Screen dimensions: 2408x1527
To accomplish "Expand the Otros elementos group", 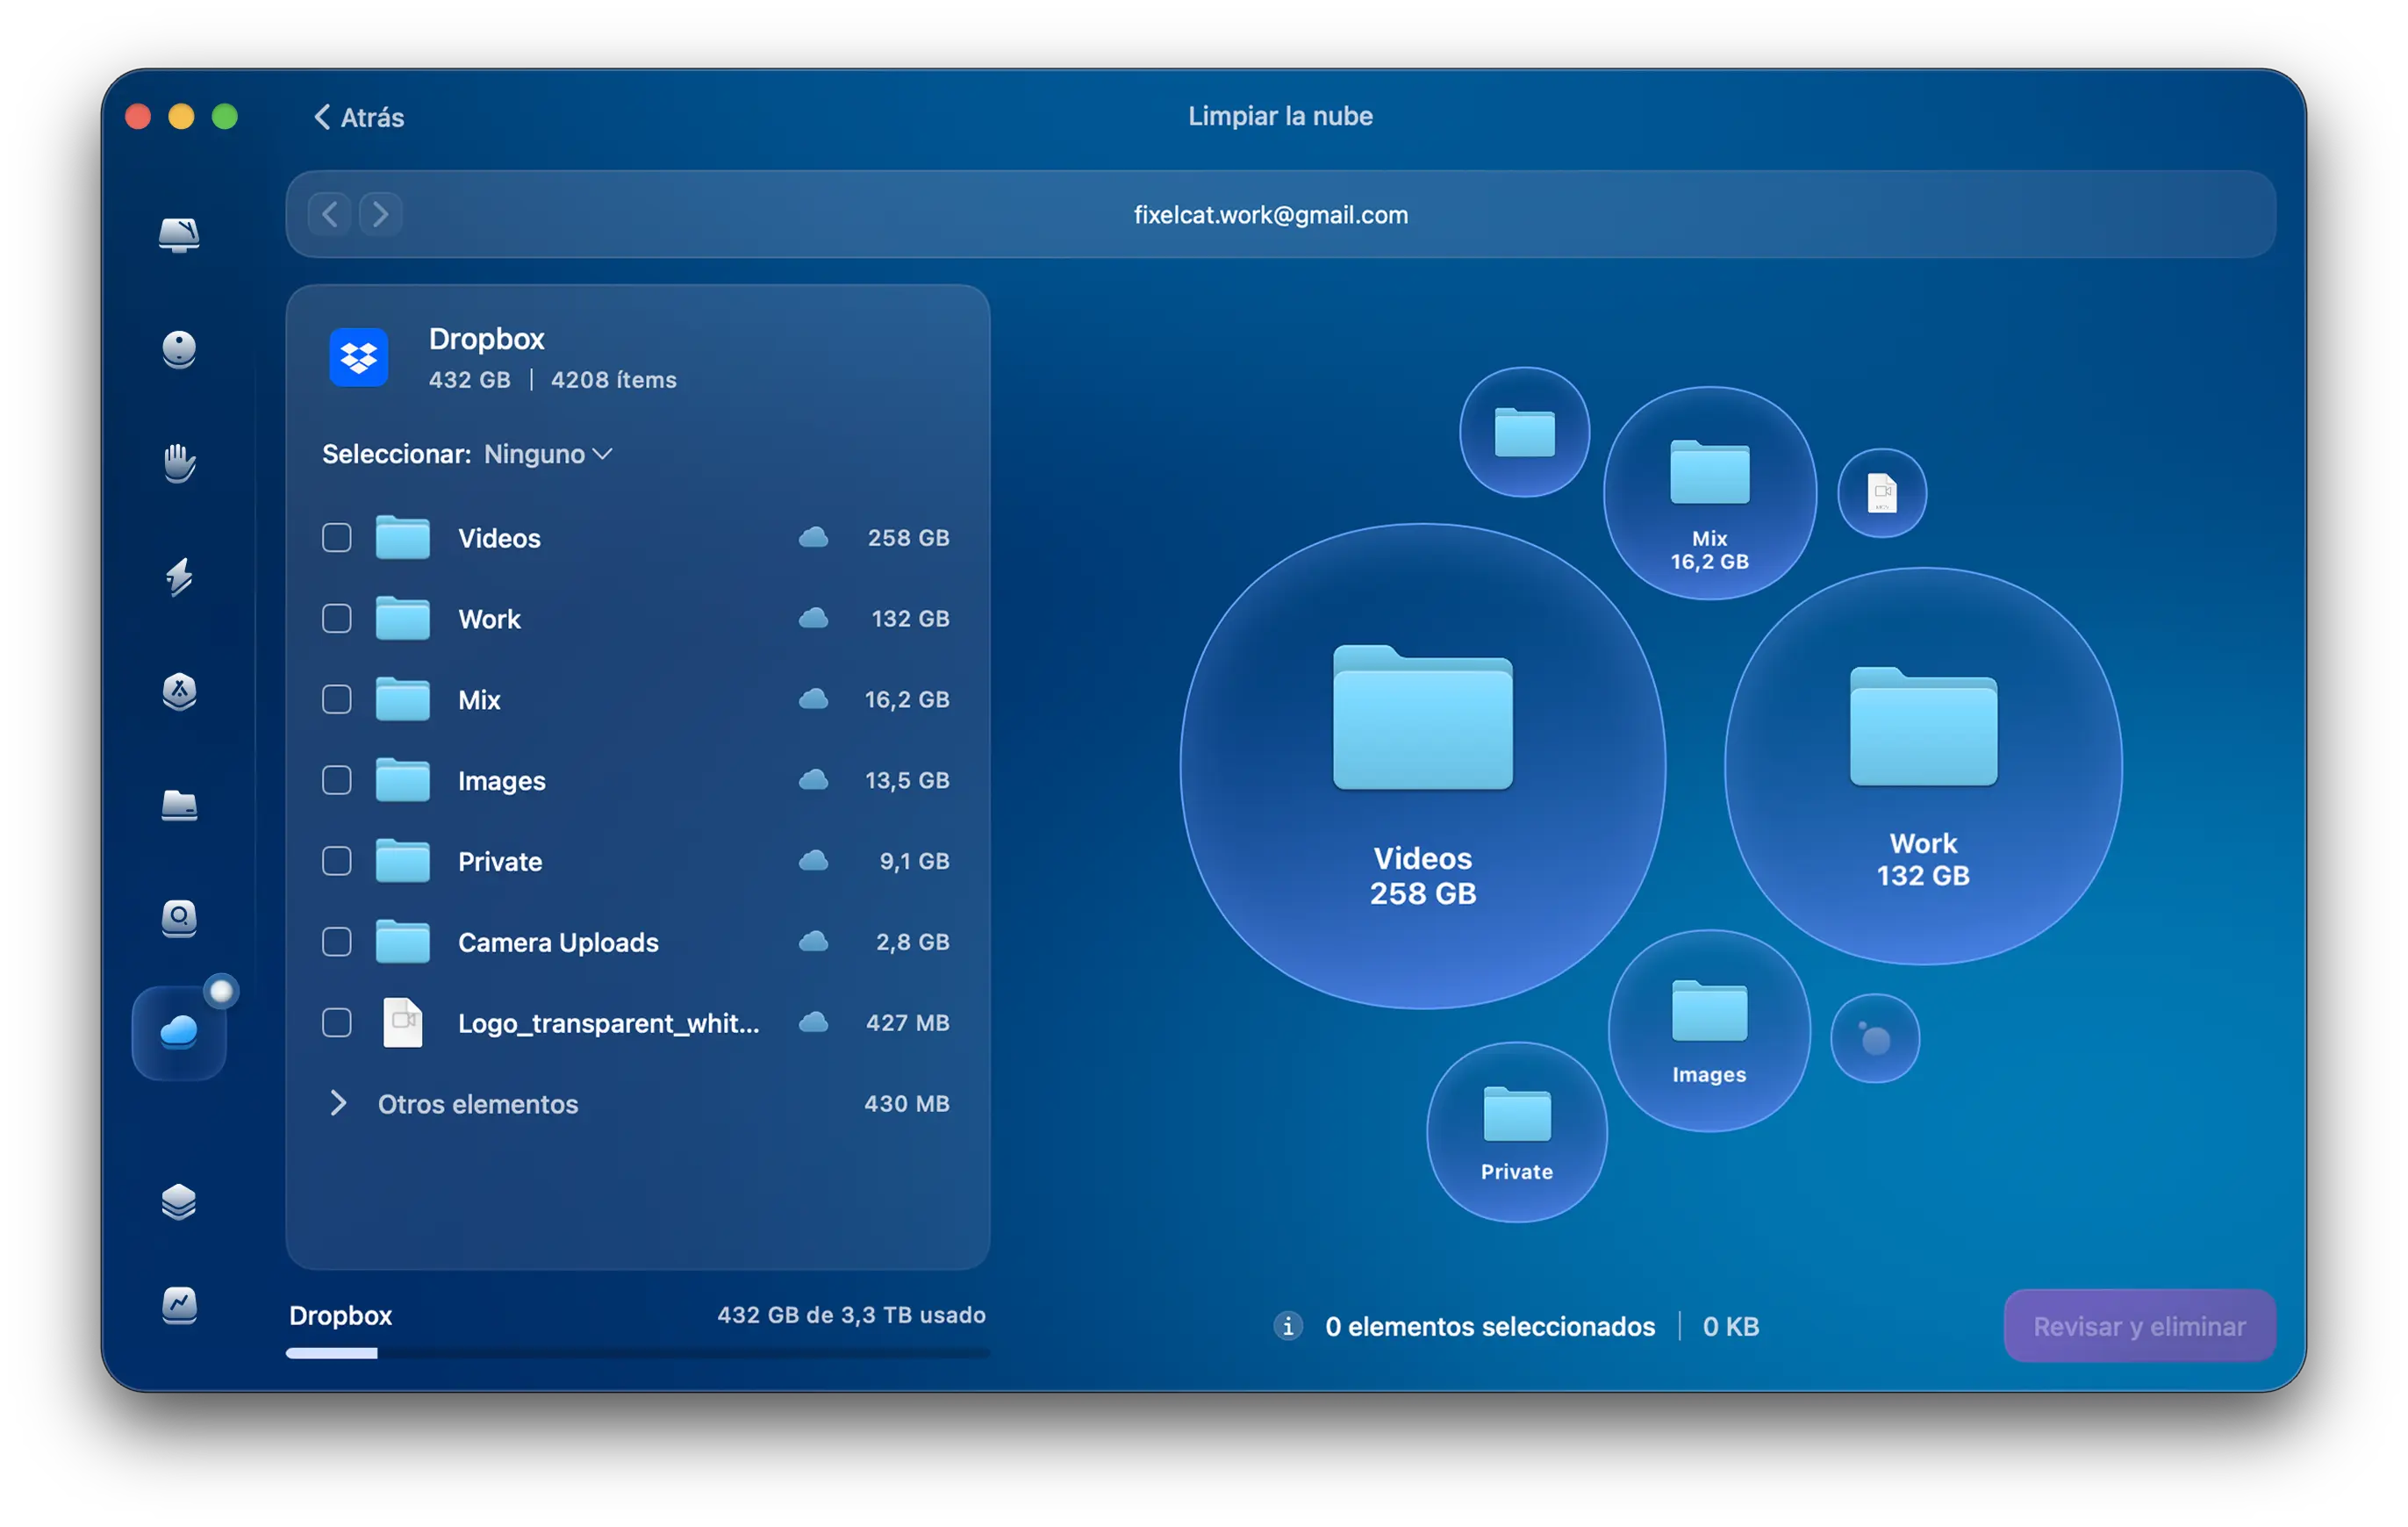I will (x=338, y=1104).
